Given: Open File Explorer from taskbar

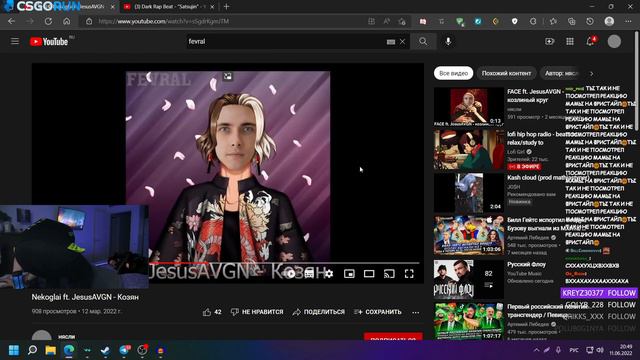Looking at the screenshot, I should (x=51, y=350).
